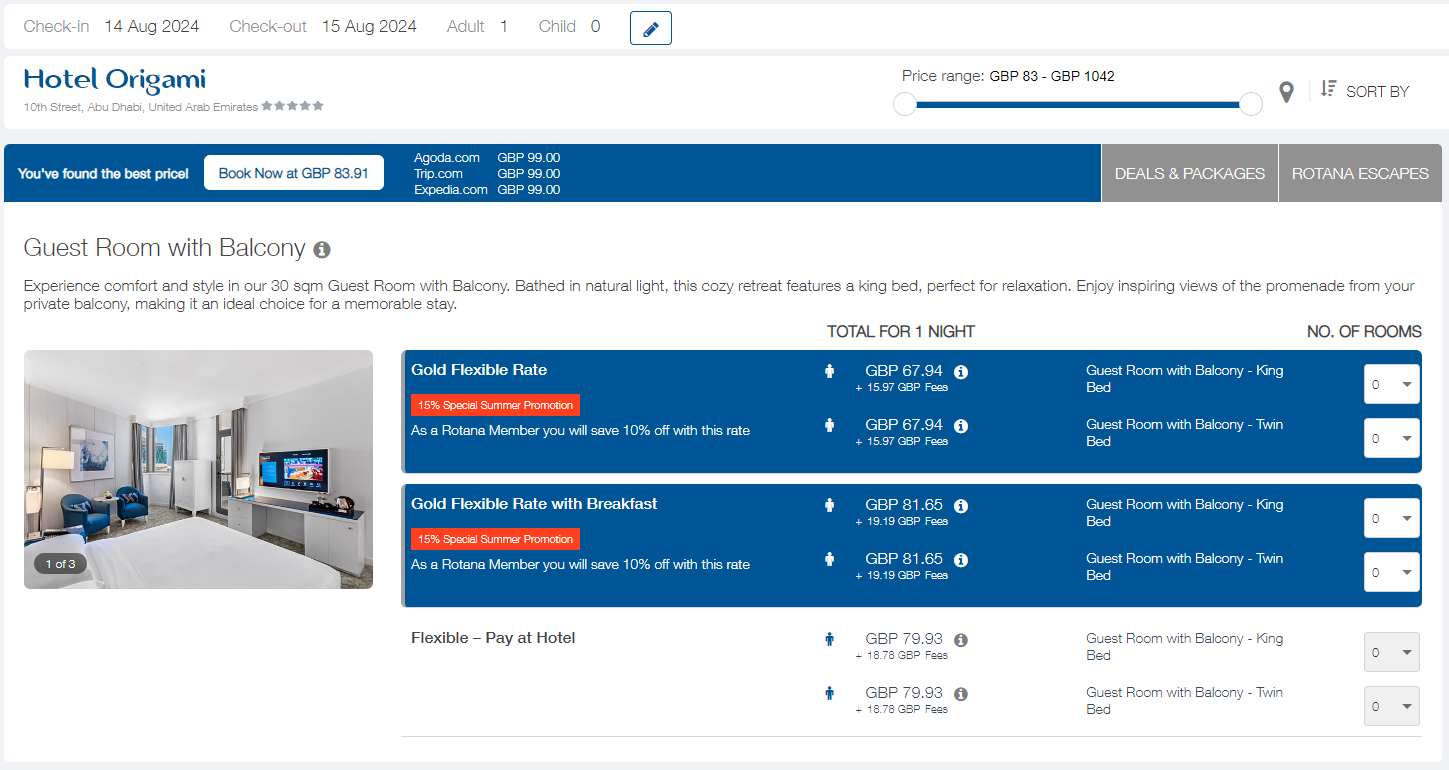The image size is (1449, 770).
Task: Click the person icon on Pay at Hotel Twin Bed row
Action: pyautogui.click(x=829, y=693)
